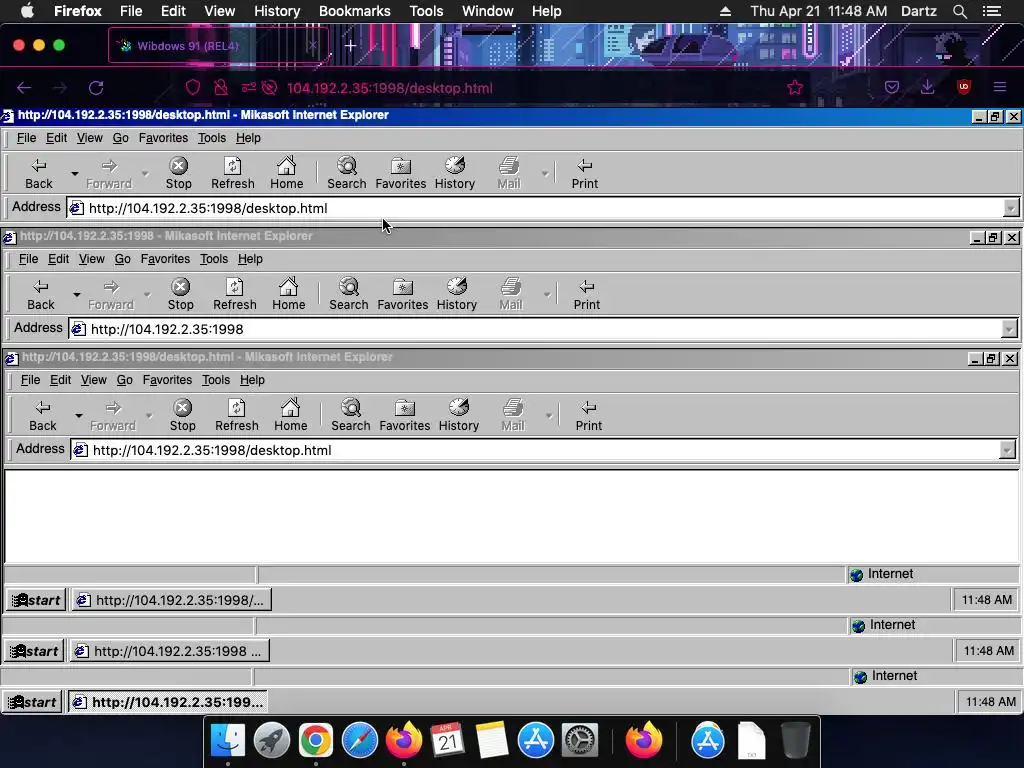The width and height of the screenshot is (1024, 768).
Task: Open new Firefox tab with plus button
Action: click(351, 46)
